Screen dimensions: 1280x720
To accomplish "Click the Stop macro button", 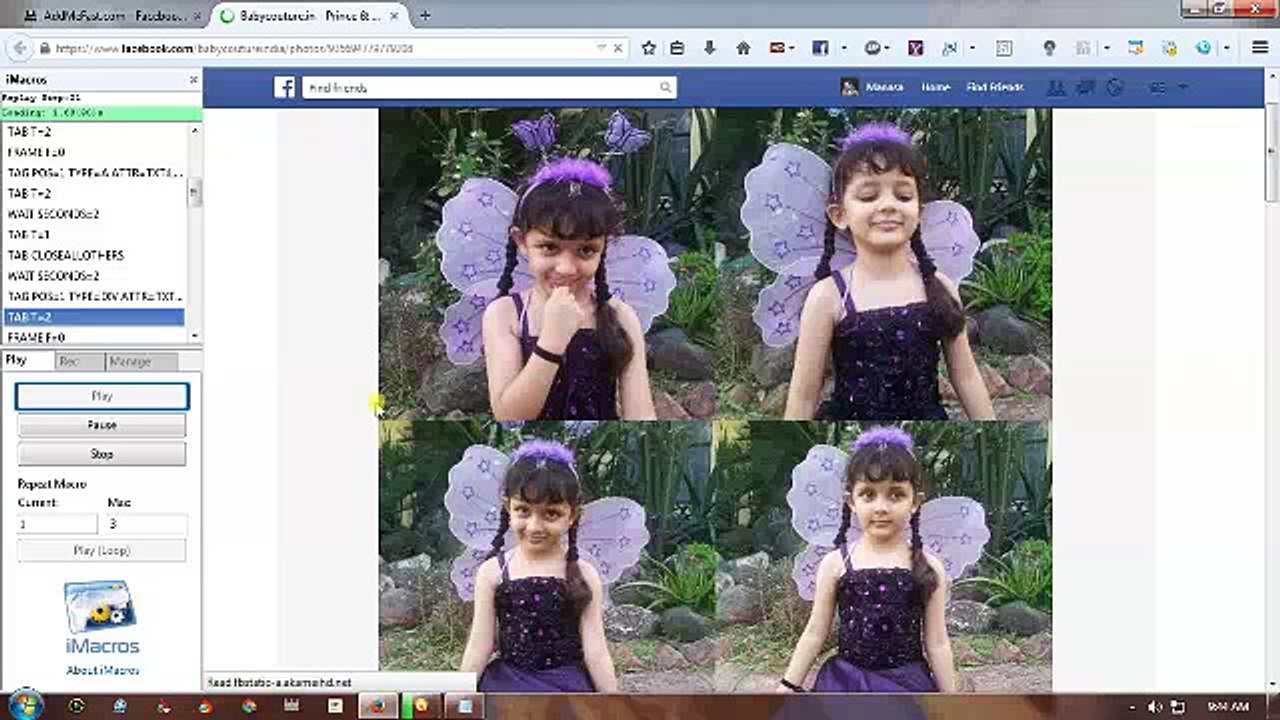I will point(102,454).
